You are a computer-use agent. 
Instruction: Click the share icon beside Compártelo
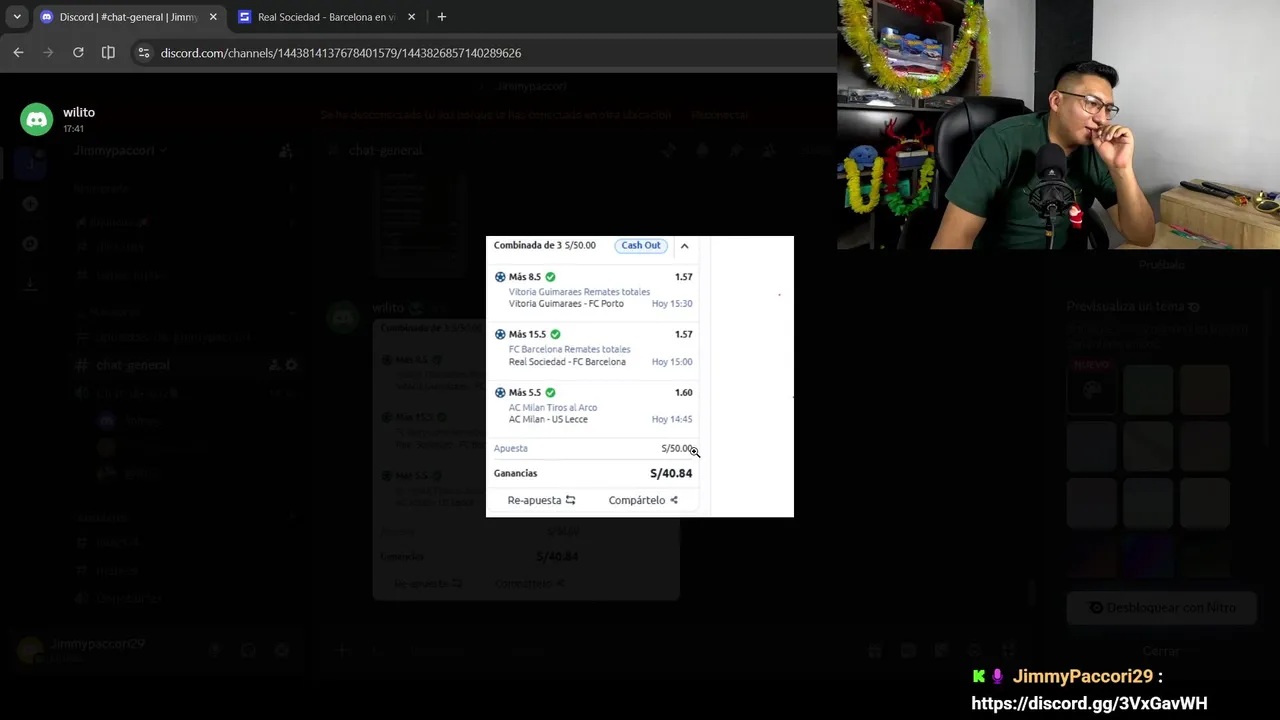[673, 500]
